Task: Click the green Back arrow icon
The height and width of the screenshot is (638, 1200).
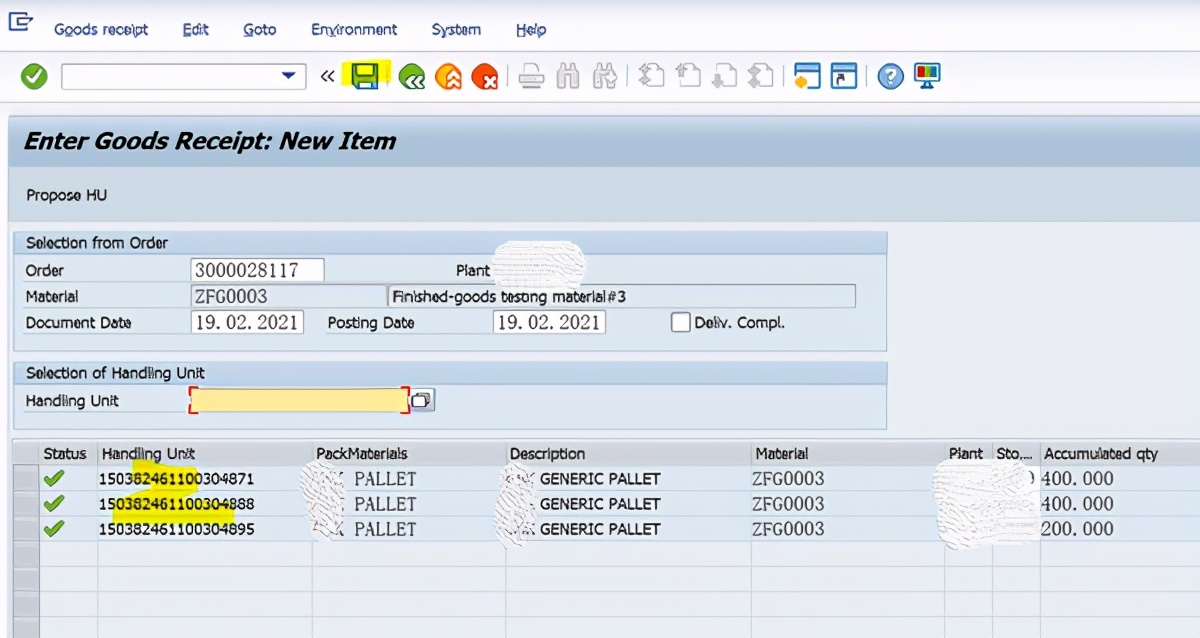Action: [411, 77]
